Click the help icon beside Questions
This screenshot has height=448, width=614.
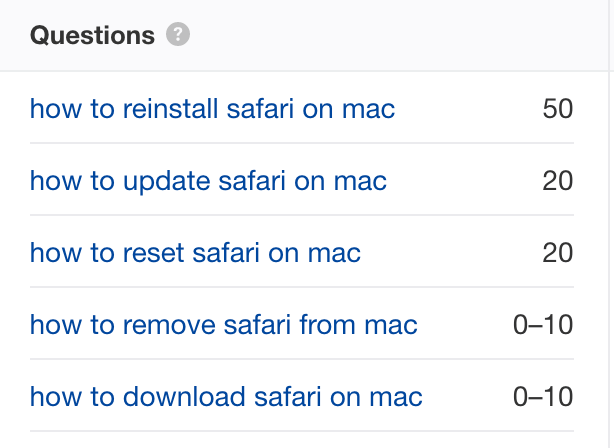click(178, 36)
